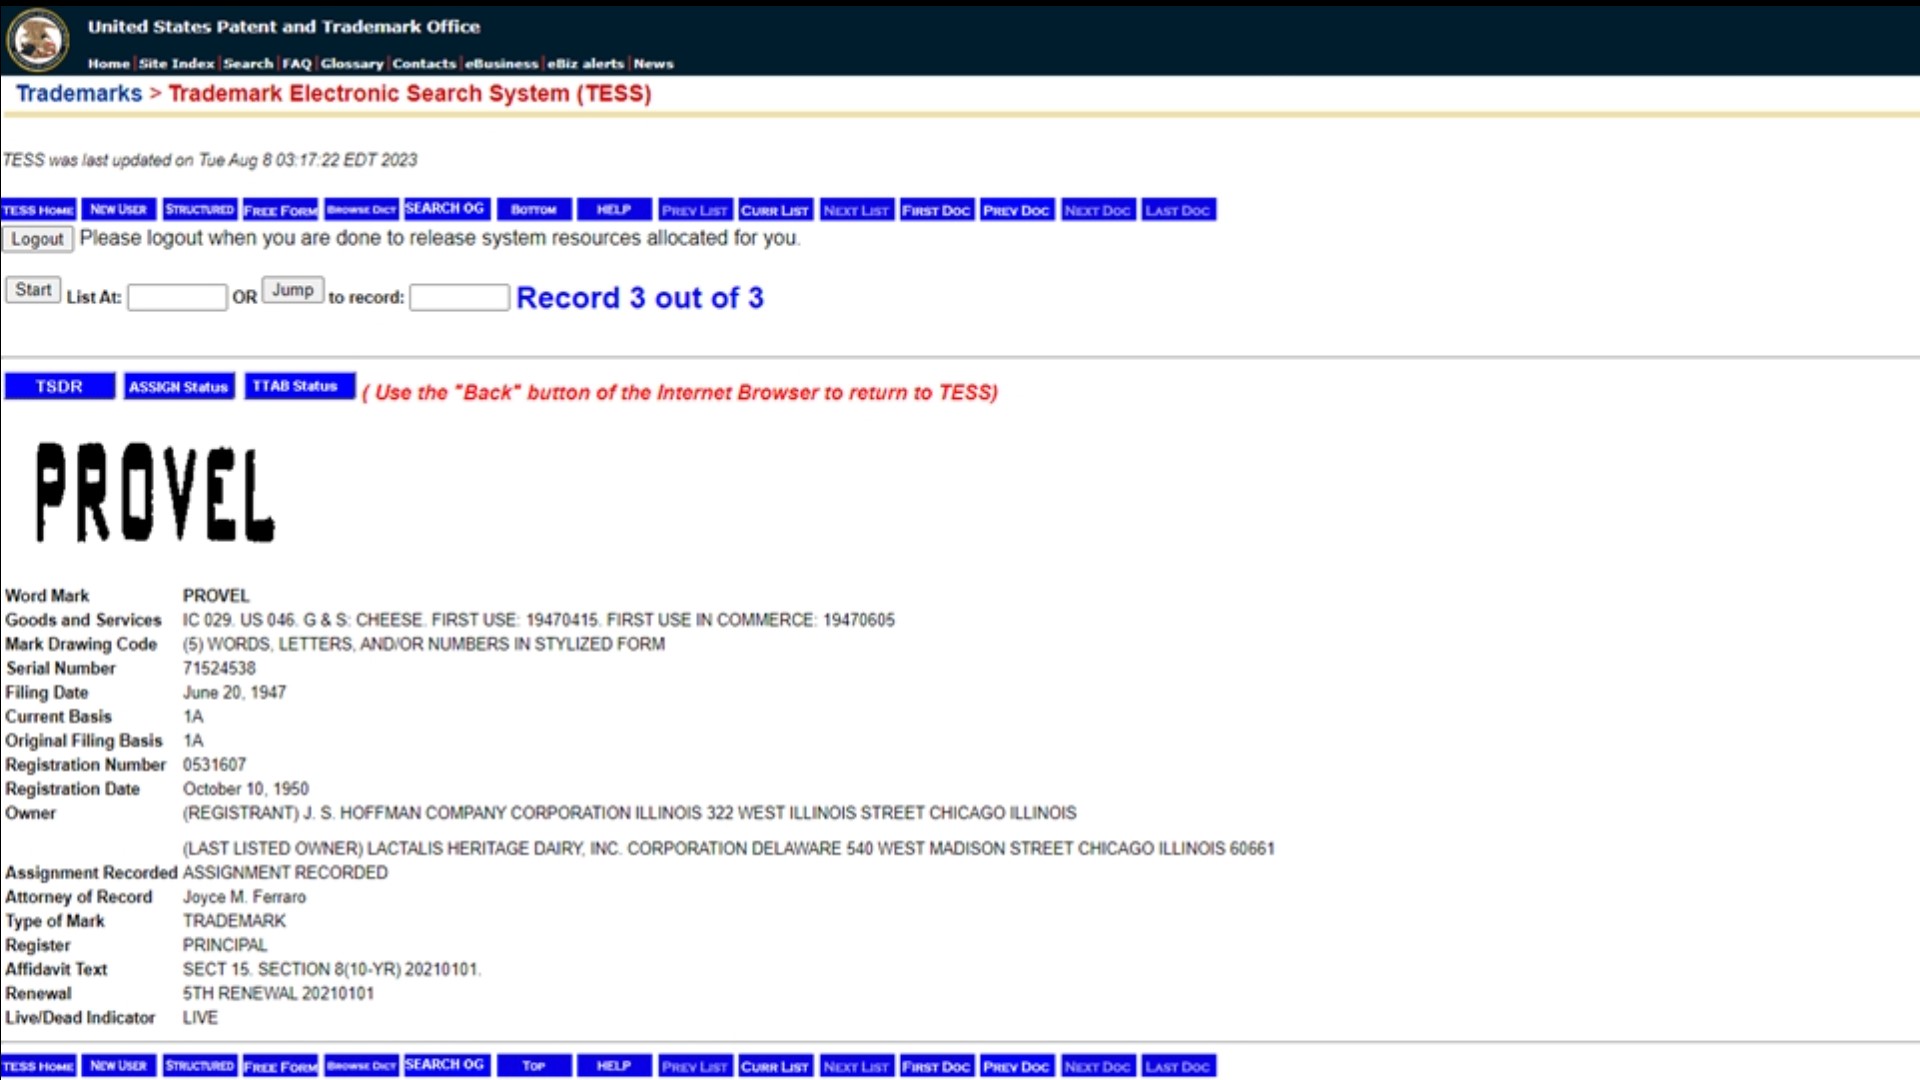Click SEARCH OG in the top toolbar
This screenshot has height=1080, width=1920.
pos(444,209)
